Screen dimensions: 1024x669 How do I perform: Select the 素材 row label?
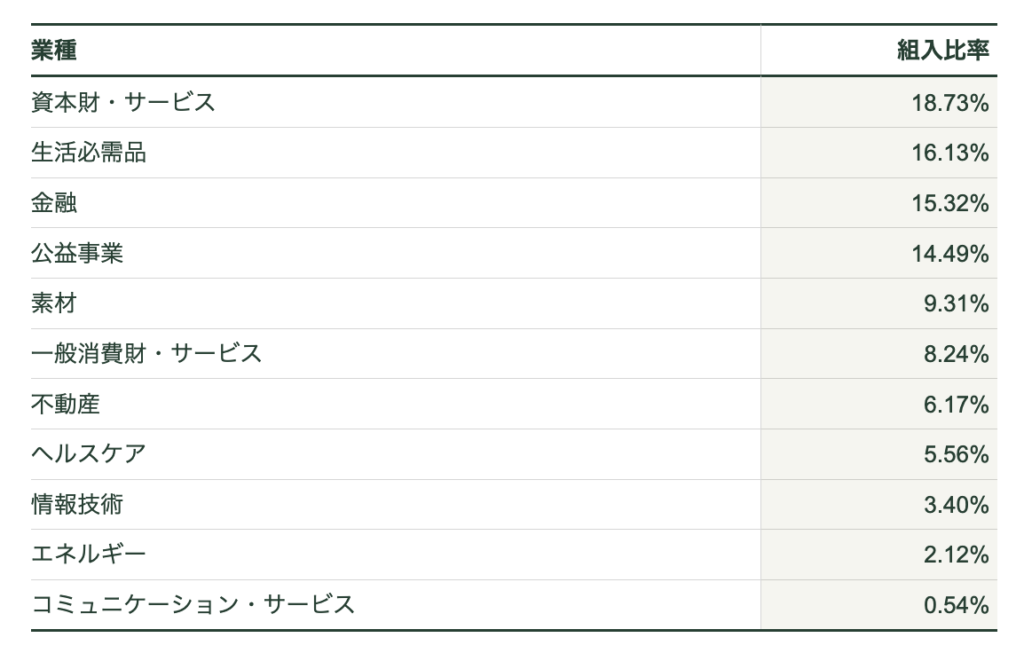click(55, 304)
